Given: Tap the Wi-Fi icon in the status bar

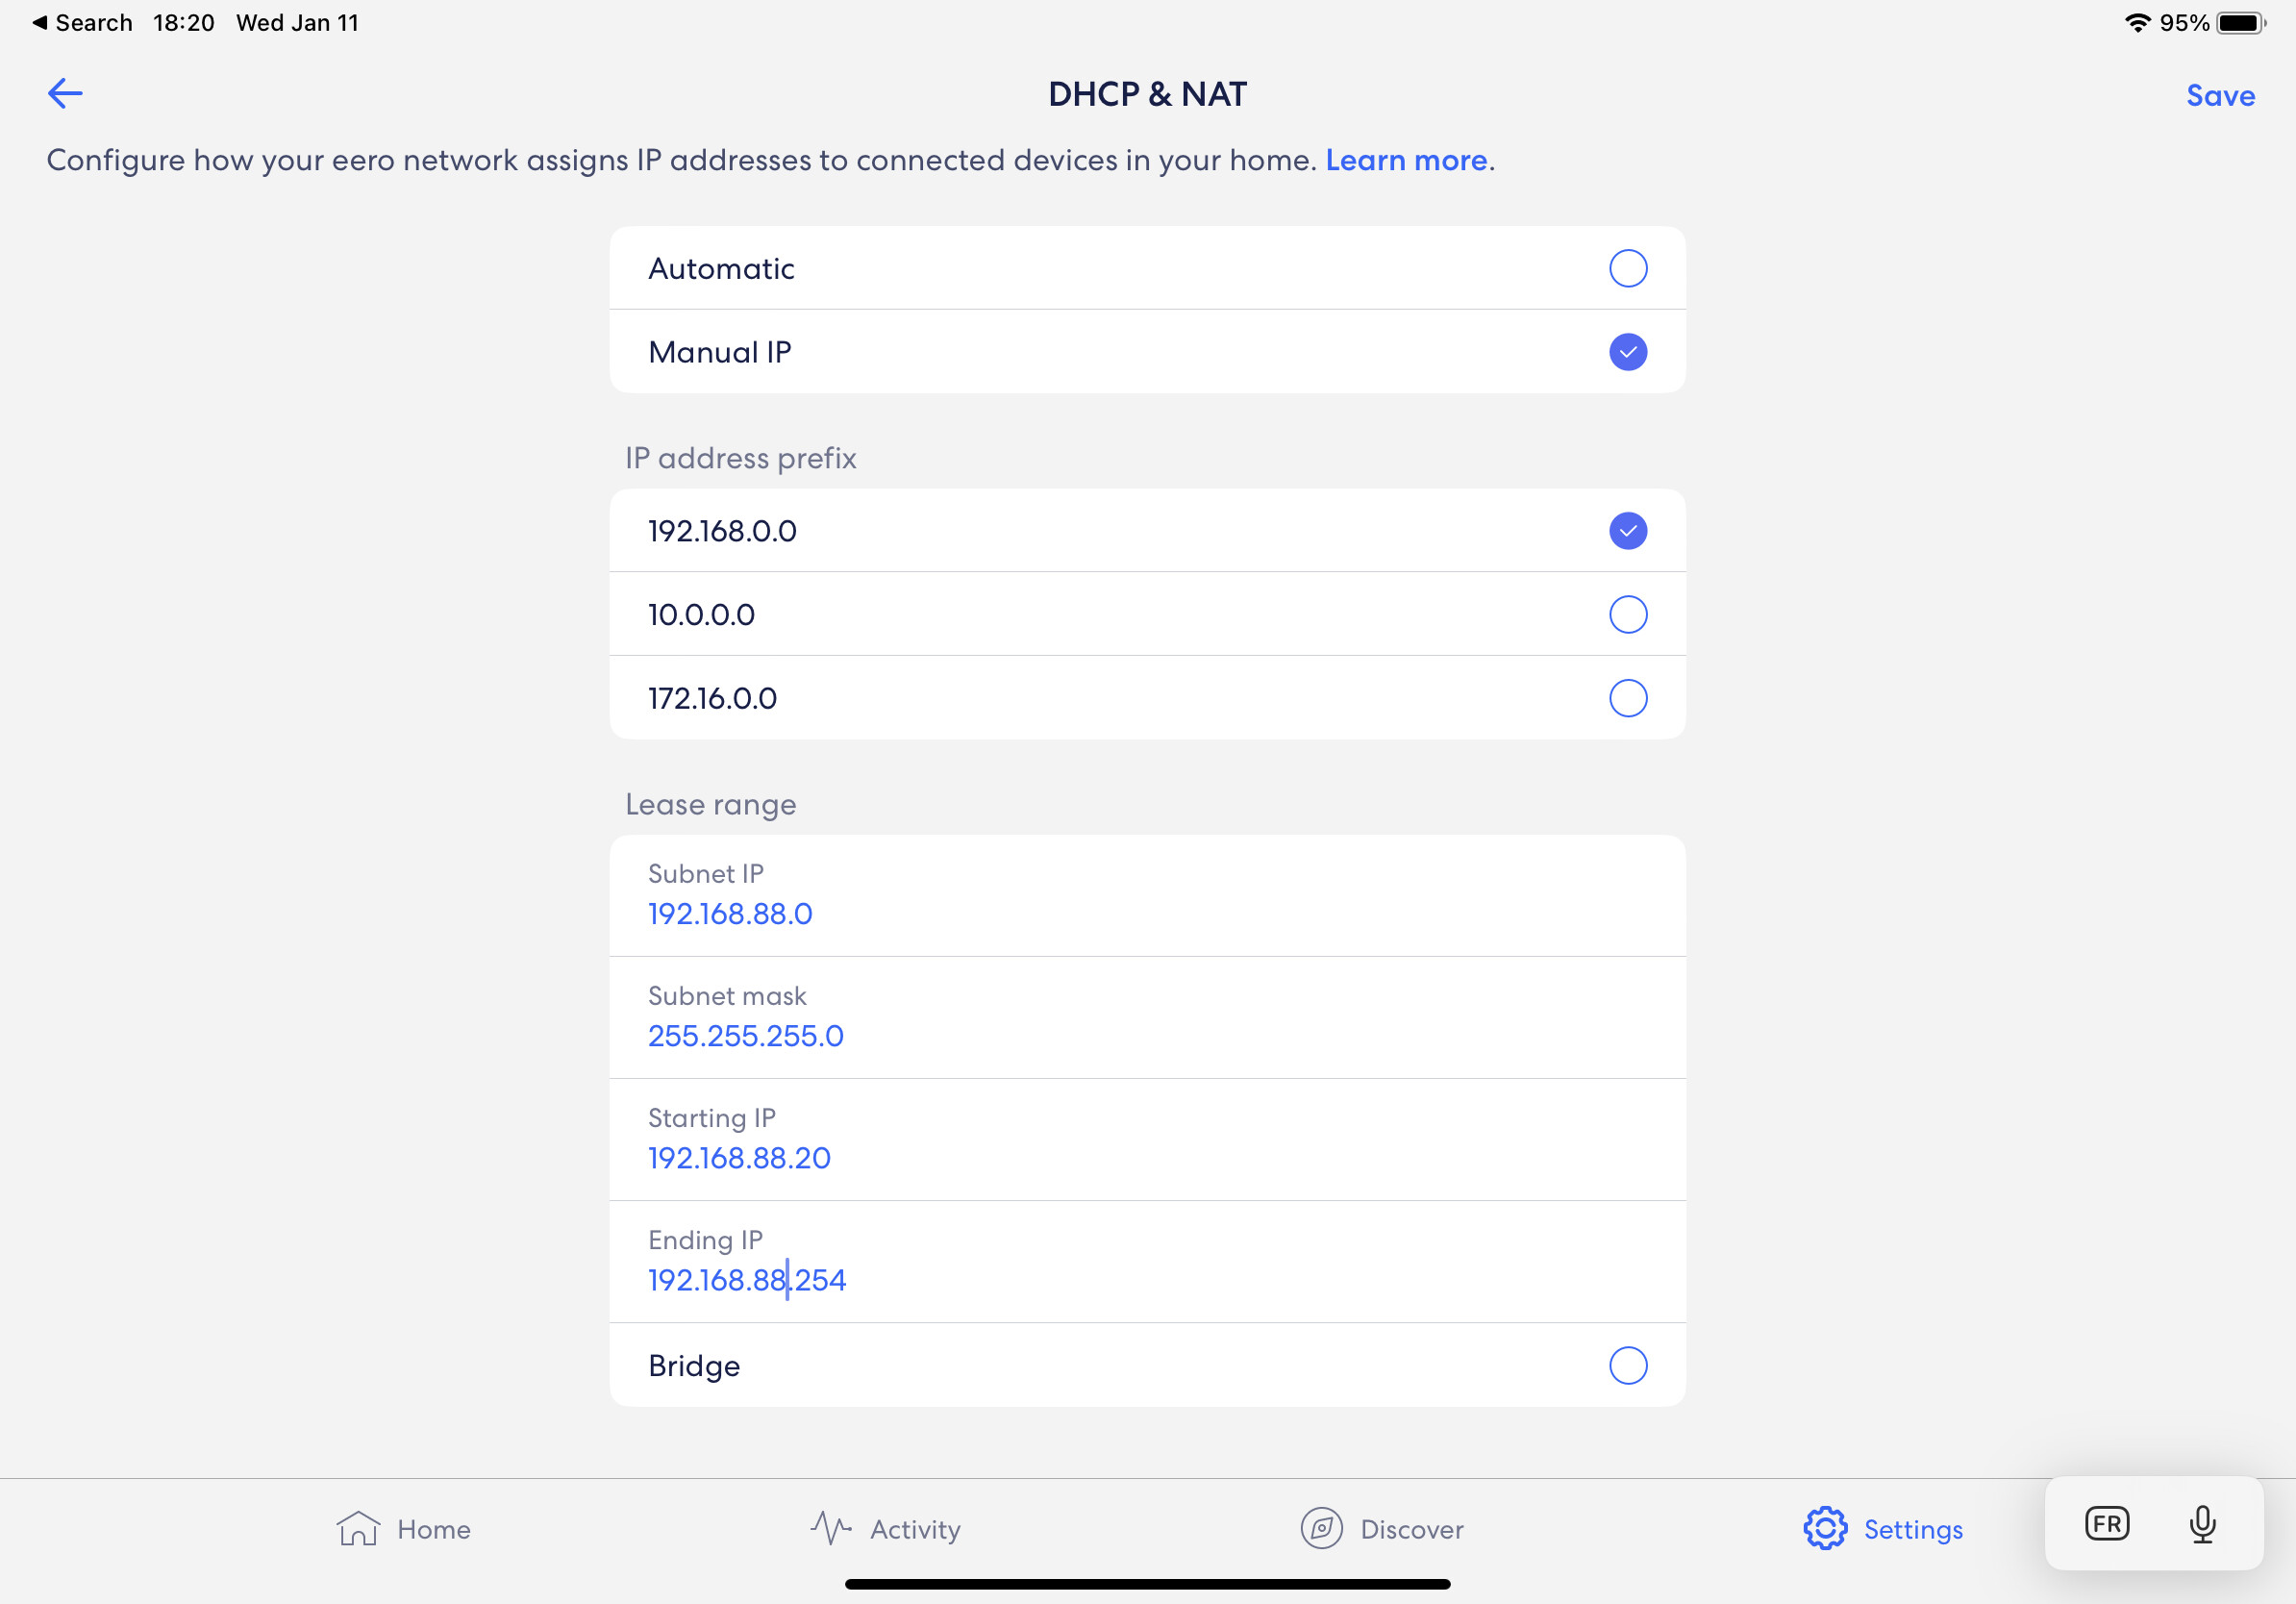Looking at the screenshot, I should [x=2138, y=21].
